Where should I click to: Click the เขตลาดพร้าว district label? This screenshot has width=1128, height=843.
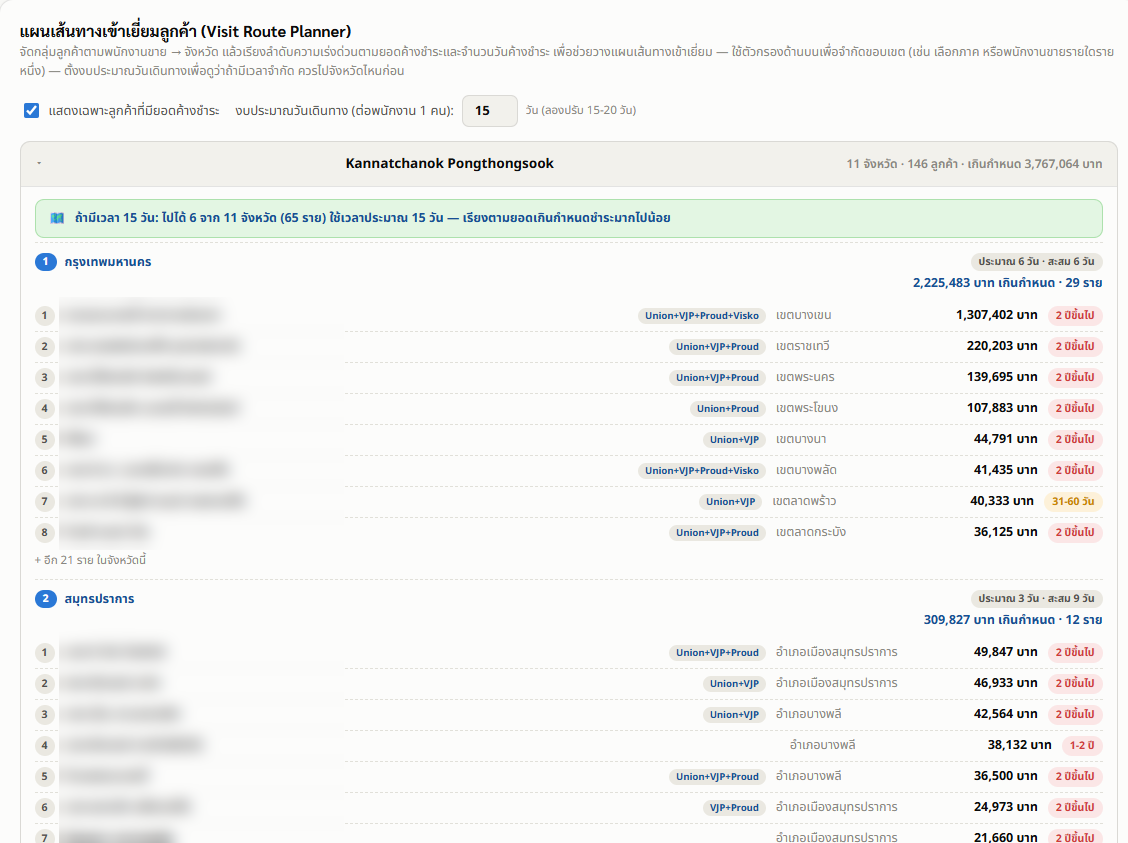[x=804, y=501]
